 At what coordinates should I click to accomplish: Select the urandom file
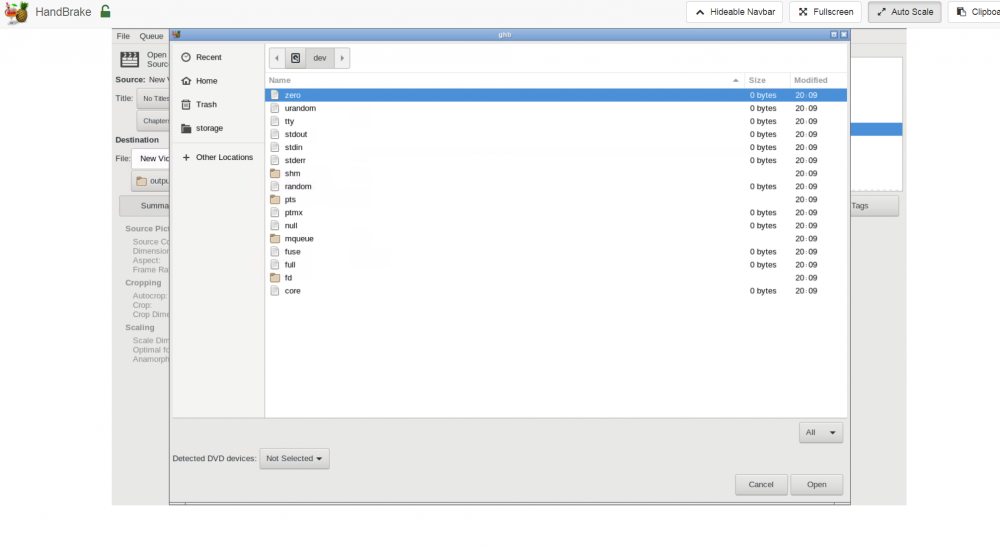point(555,108)
